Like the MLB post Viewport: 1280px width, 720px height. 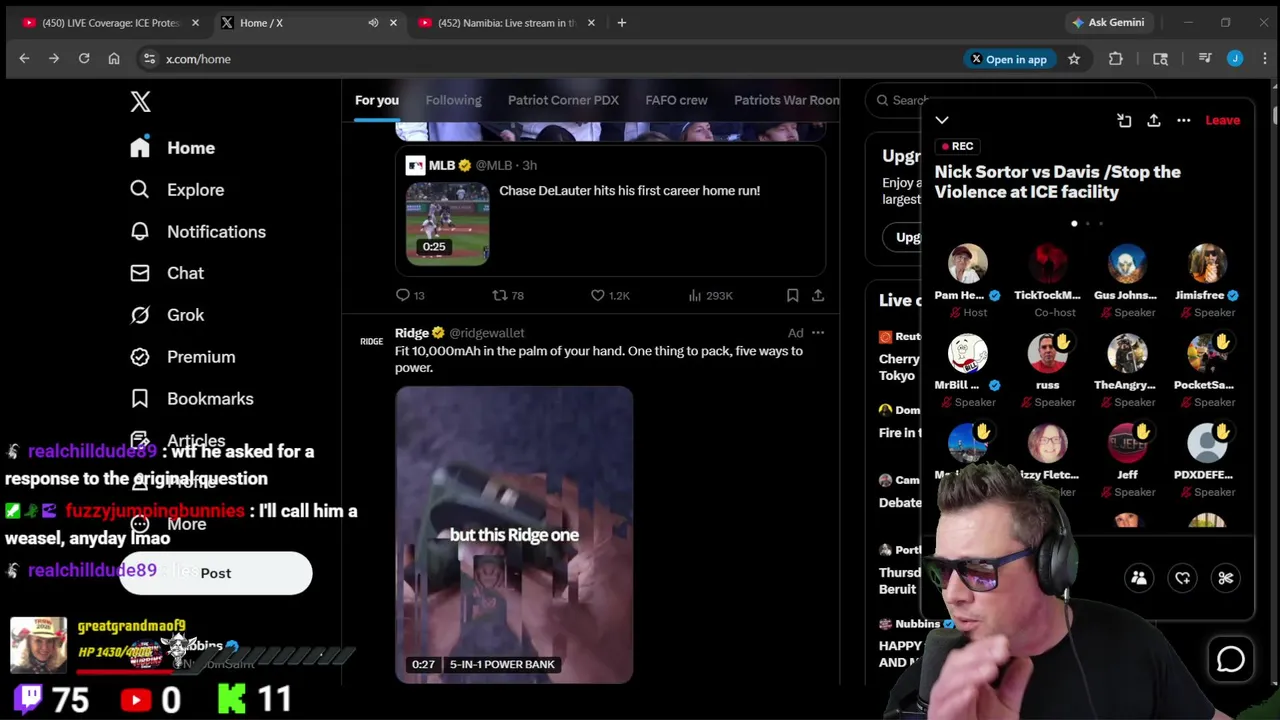tap(610, 295)
